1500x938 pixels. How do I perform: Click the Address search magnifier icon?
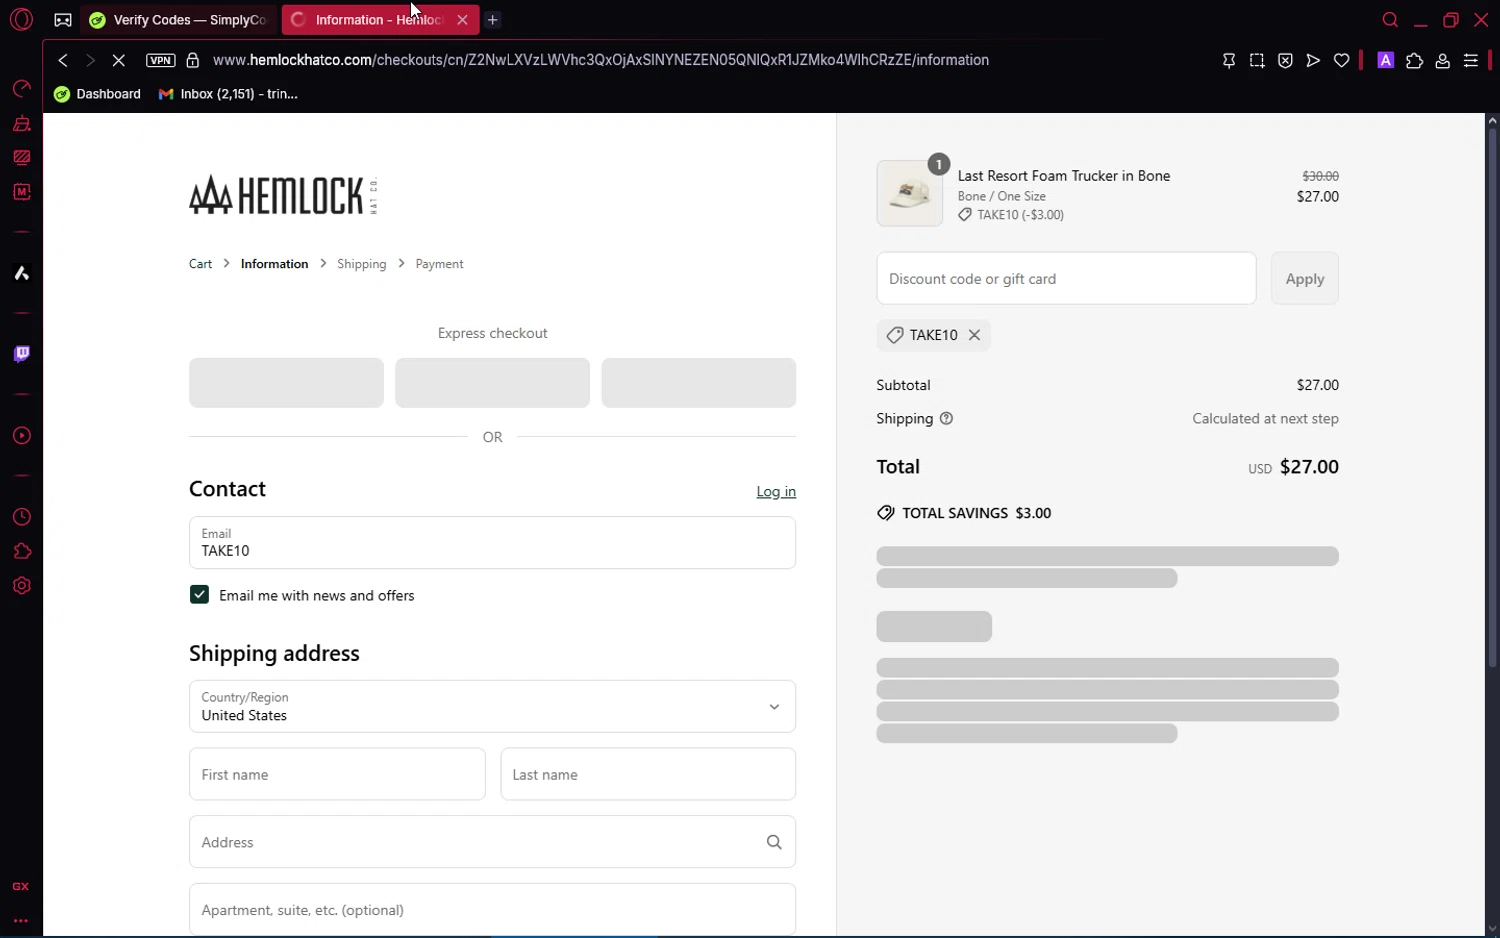point(774,842)
